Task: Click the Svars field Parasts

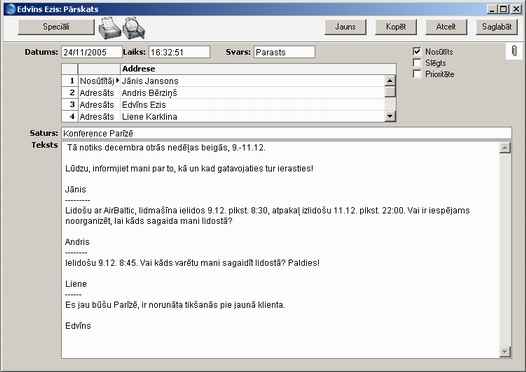Action: click(x=284, y=52)
